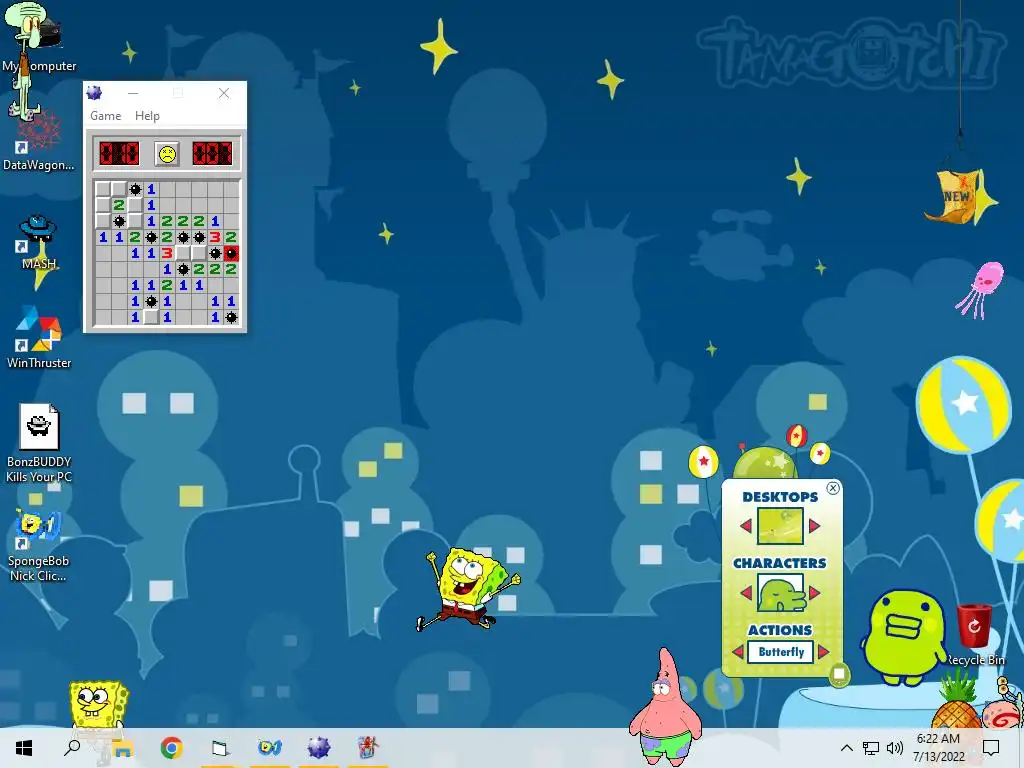Show next character in Tamagotchi panel
The image size is (1024, 768).
pos(814,593)
